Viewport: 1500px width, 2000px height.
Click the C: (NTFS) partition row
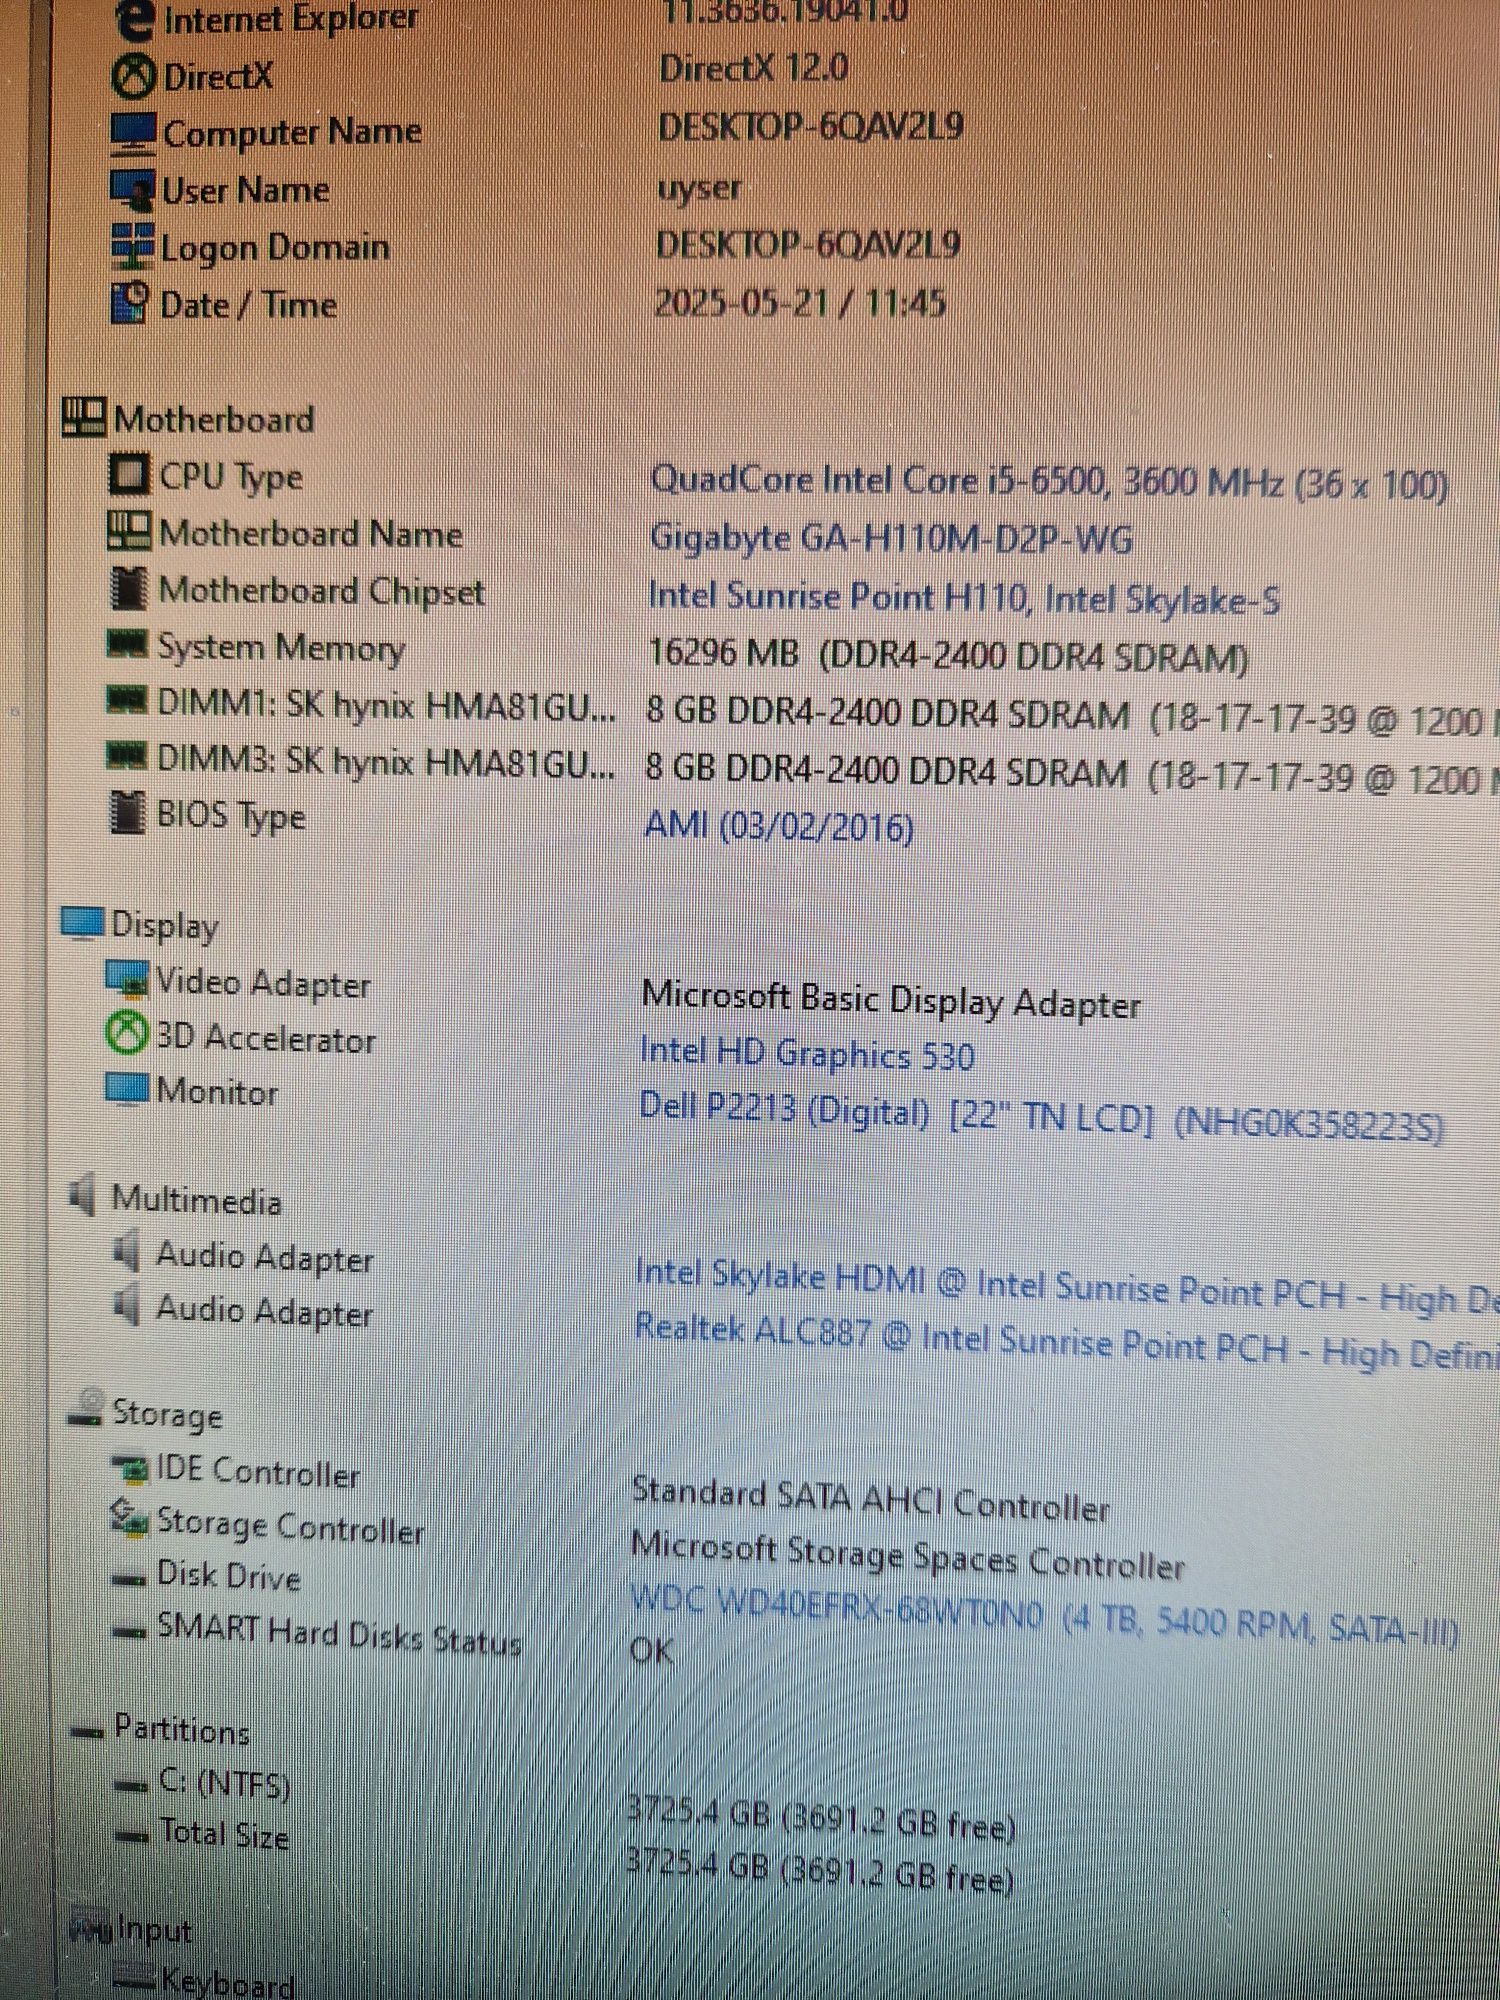(224, 1784)
